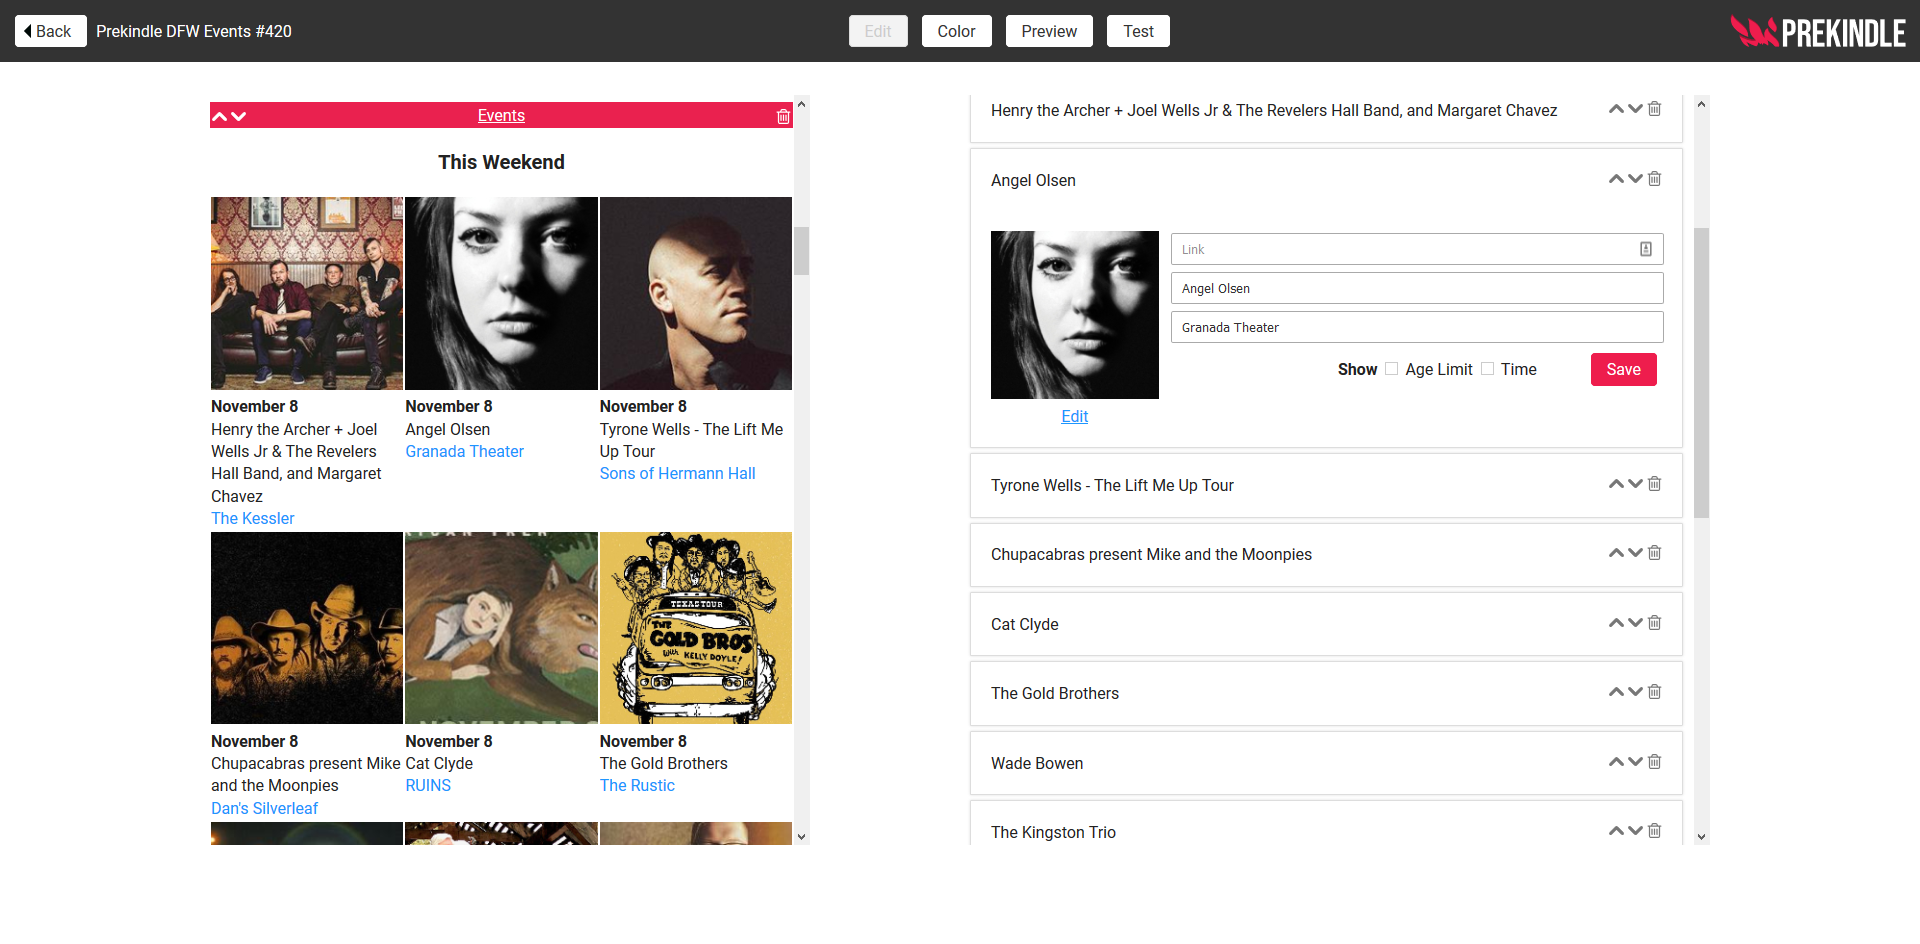The image size is (1920, 944).
Task: Click the icon inside the Link field
Action: pyautogui.click(x=1645, y=249)
